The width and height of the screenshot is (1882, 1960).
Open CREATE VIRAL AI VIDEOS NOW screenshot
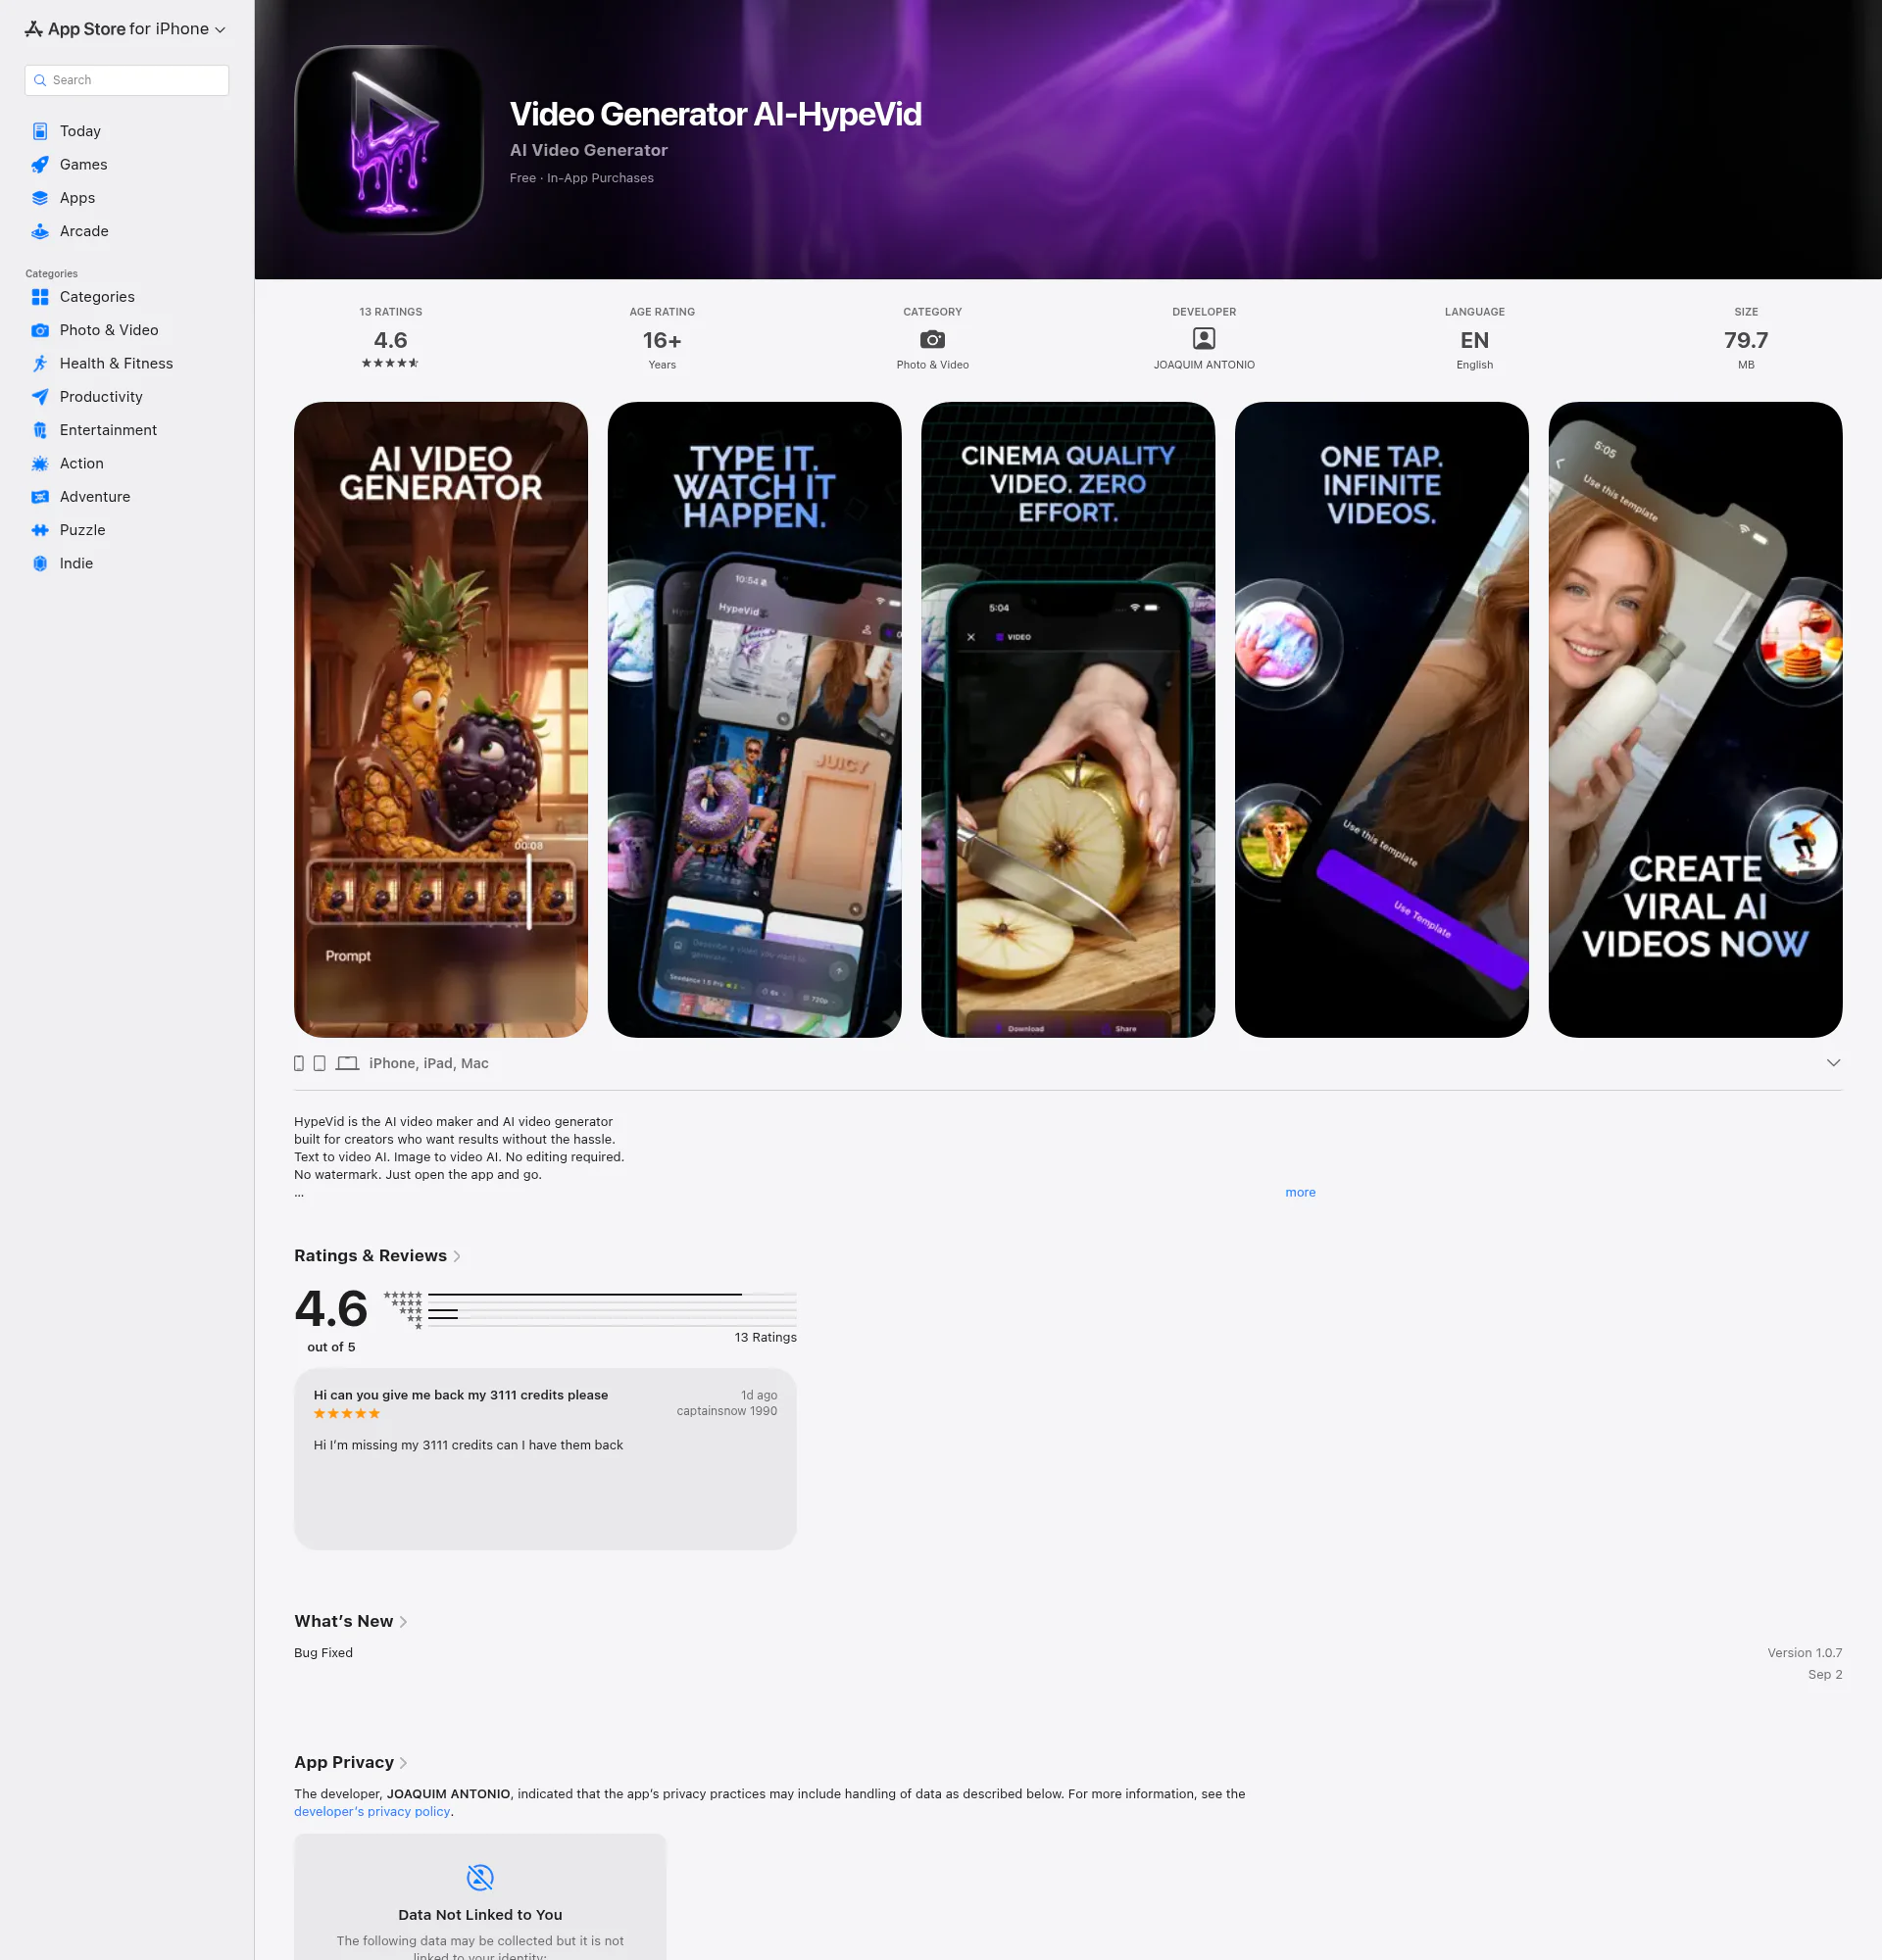click(1695, 720)
